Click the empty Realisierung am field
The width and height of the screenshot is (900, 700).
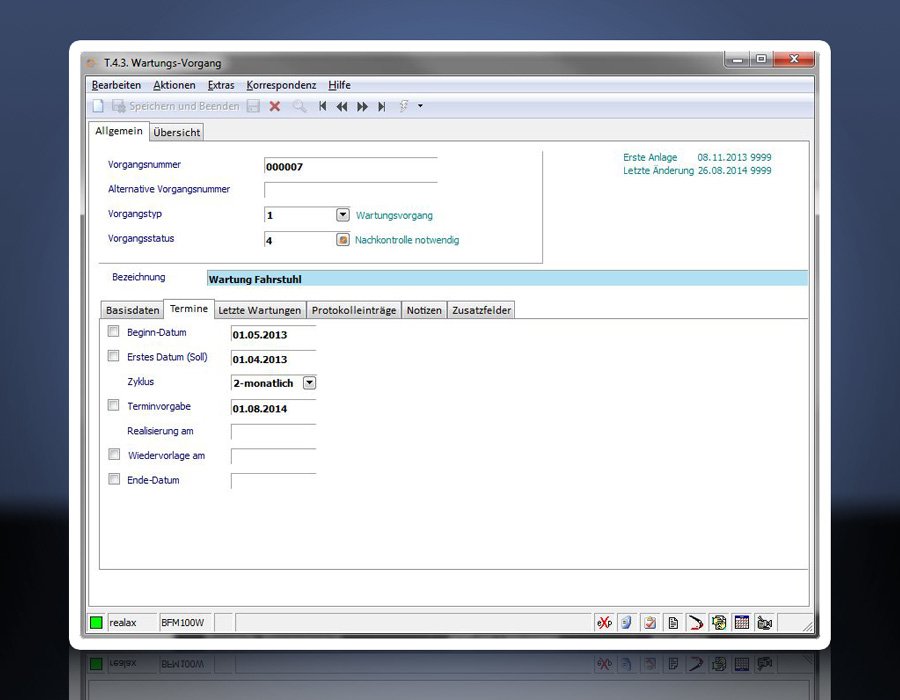pyautogui.click(x=273, y=431)
